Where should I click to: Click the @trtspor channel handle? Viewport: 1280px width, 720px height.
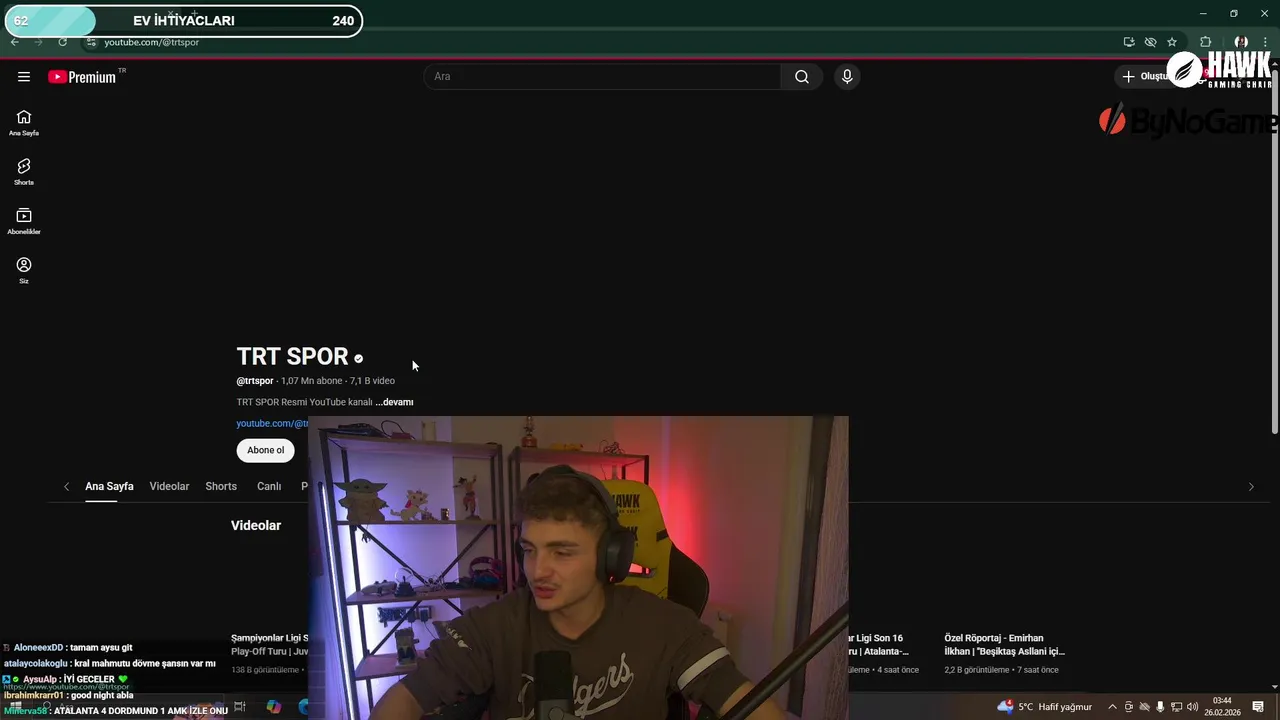[255, 381]
